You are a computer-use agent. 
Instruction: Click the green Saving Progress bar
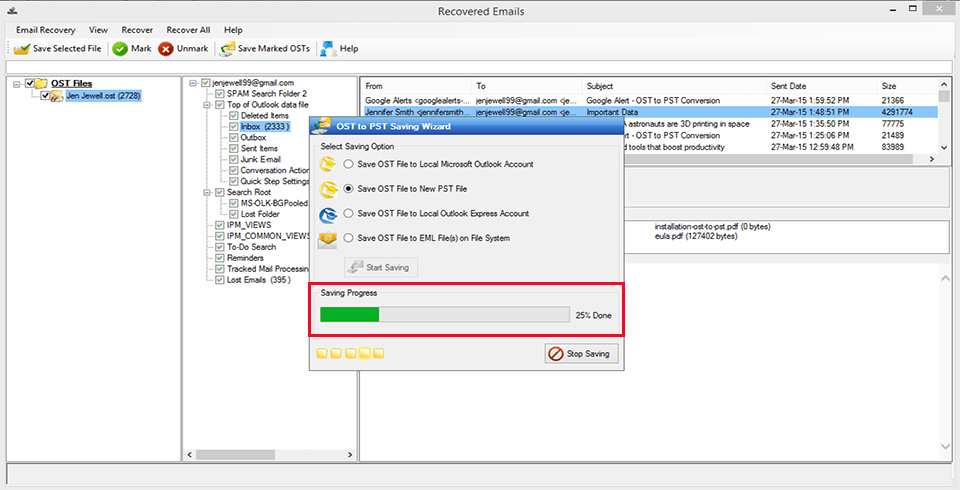click(350, 315)
